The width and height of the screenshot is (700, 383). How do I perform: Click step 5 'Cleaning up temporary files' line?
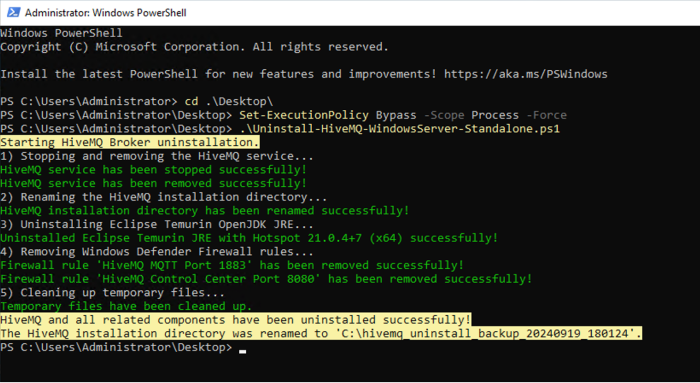[112, 293]
